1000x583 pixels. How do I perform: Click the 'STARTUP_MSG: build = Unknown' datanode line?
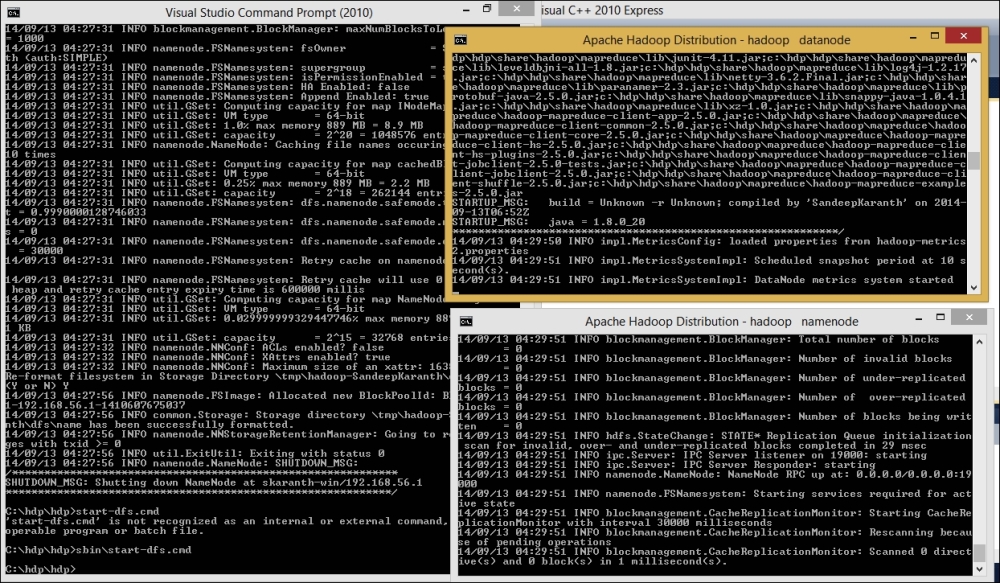click(709, 203)
